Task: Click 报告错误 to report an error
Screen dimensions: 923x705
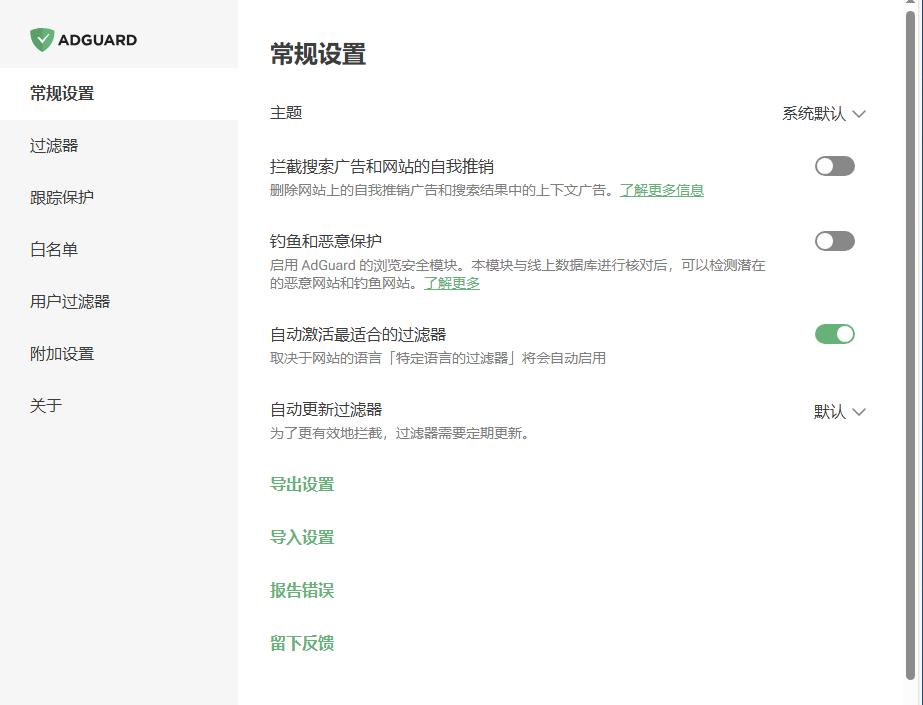Action: [x=302, y=590]
